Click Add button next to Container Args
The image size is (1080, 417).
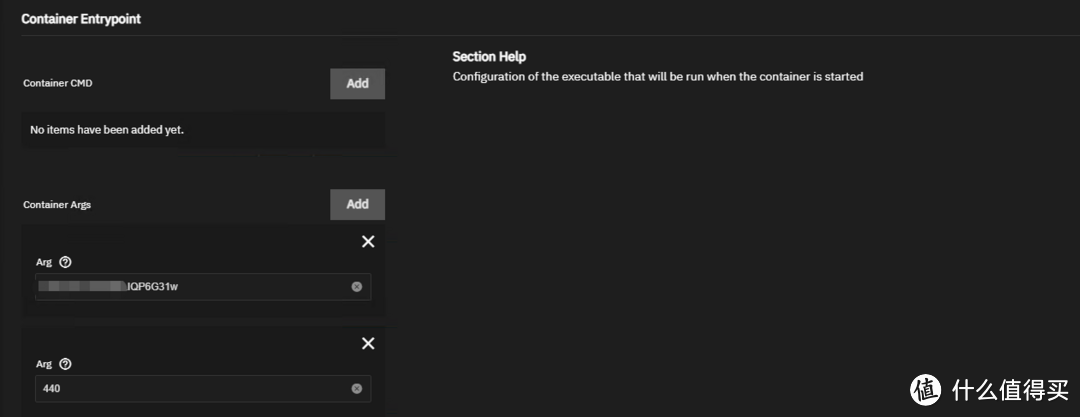pyautogui.click(x=357, y=204)
